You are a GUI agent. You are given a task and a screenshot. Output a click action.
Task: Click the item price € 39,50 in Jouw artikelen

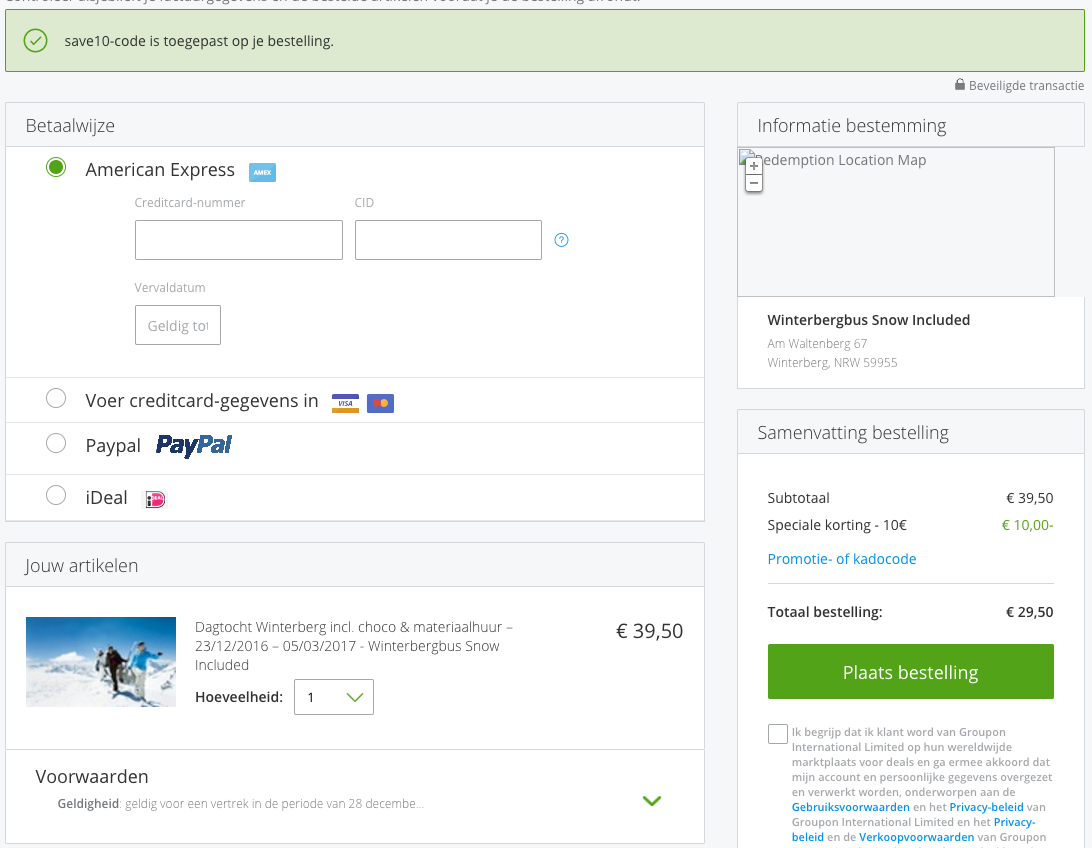click(x=649, y=631)
